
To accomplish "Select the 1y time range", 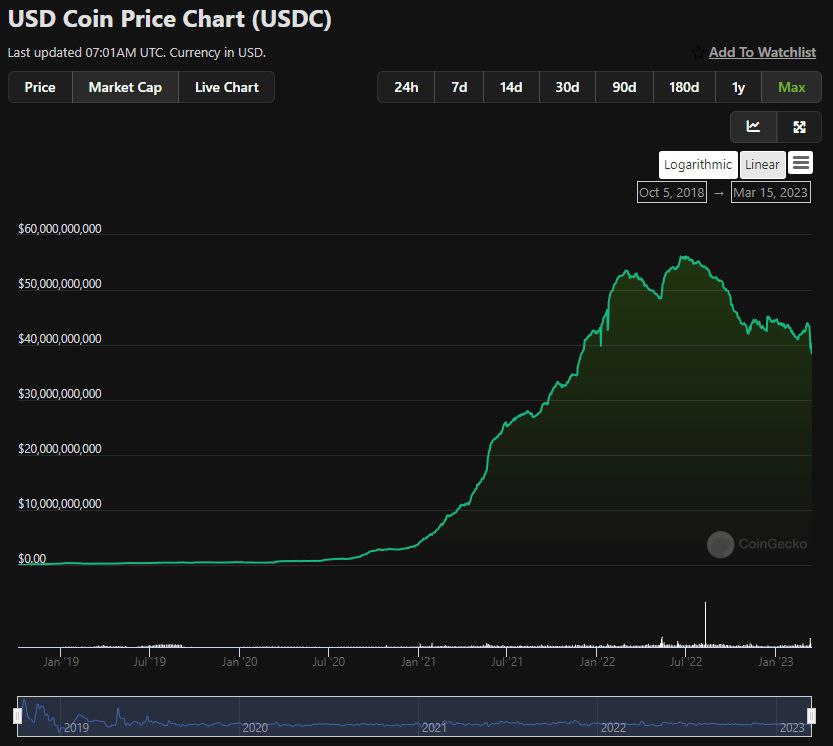I will [738, 87].
